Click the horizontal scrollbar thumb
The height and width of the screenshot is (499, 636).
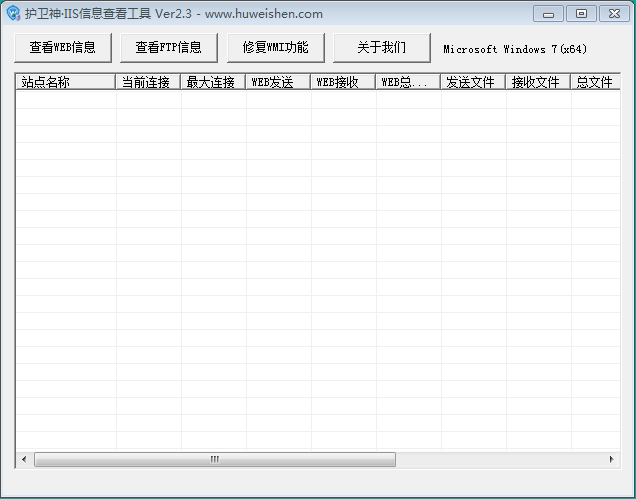(x=214, y=459)
